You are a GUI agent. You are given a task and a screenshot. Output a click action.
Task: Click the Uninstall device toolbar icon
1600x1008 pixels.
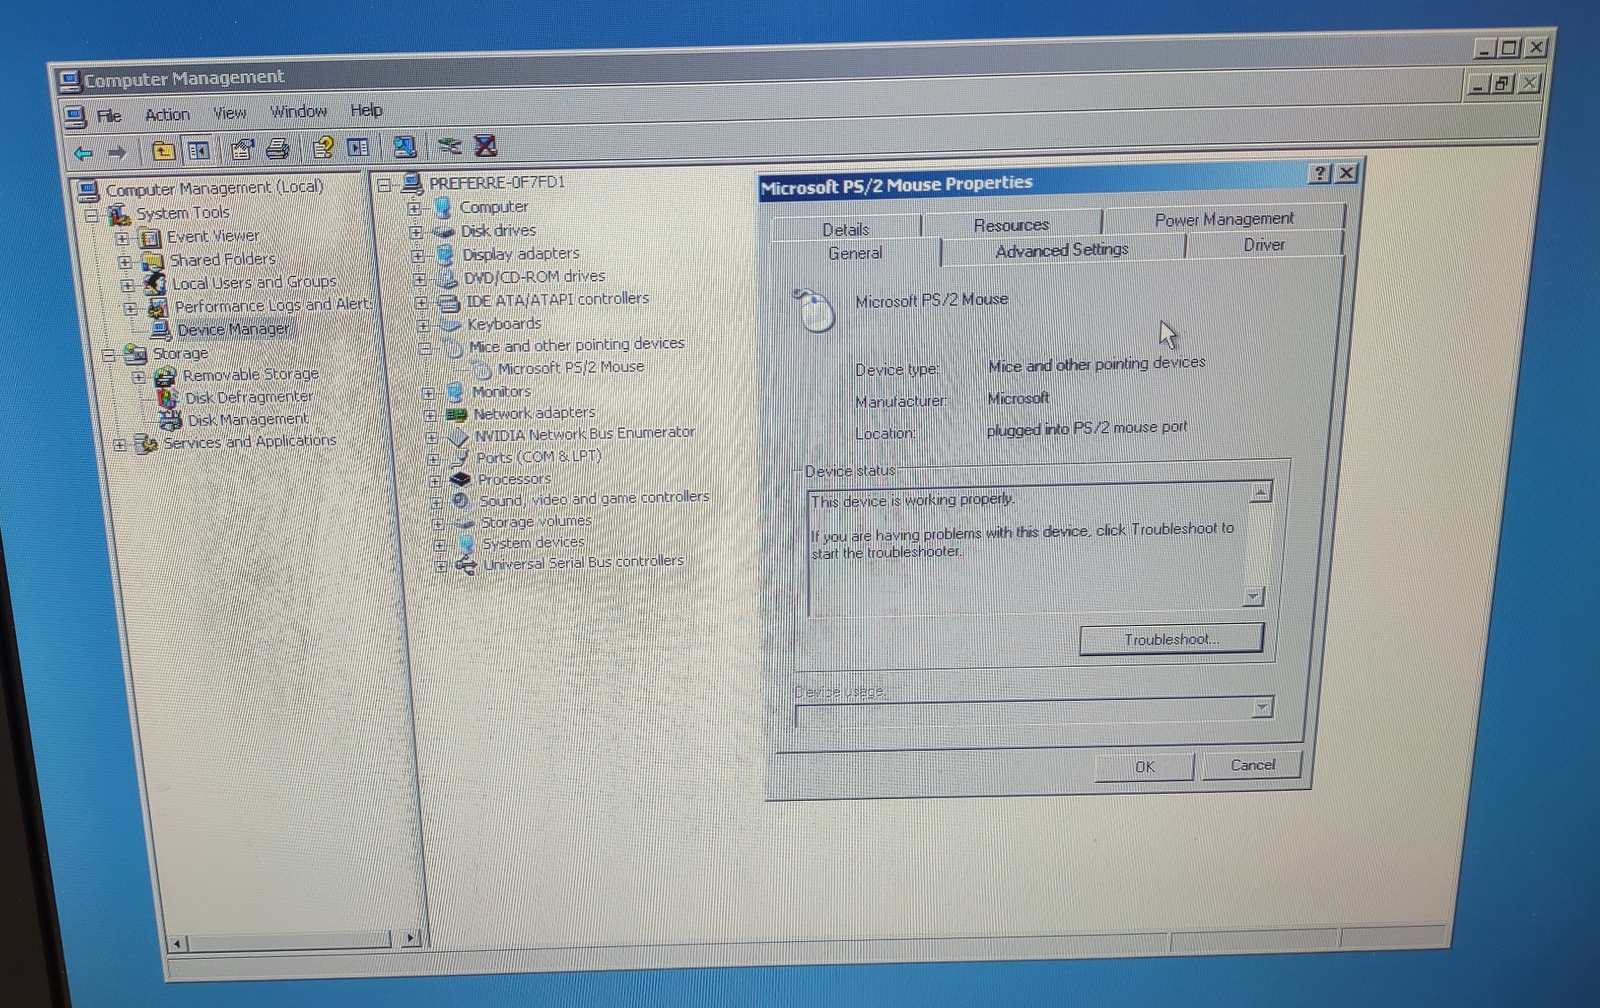(x=486, y=146)
